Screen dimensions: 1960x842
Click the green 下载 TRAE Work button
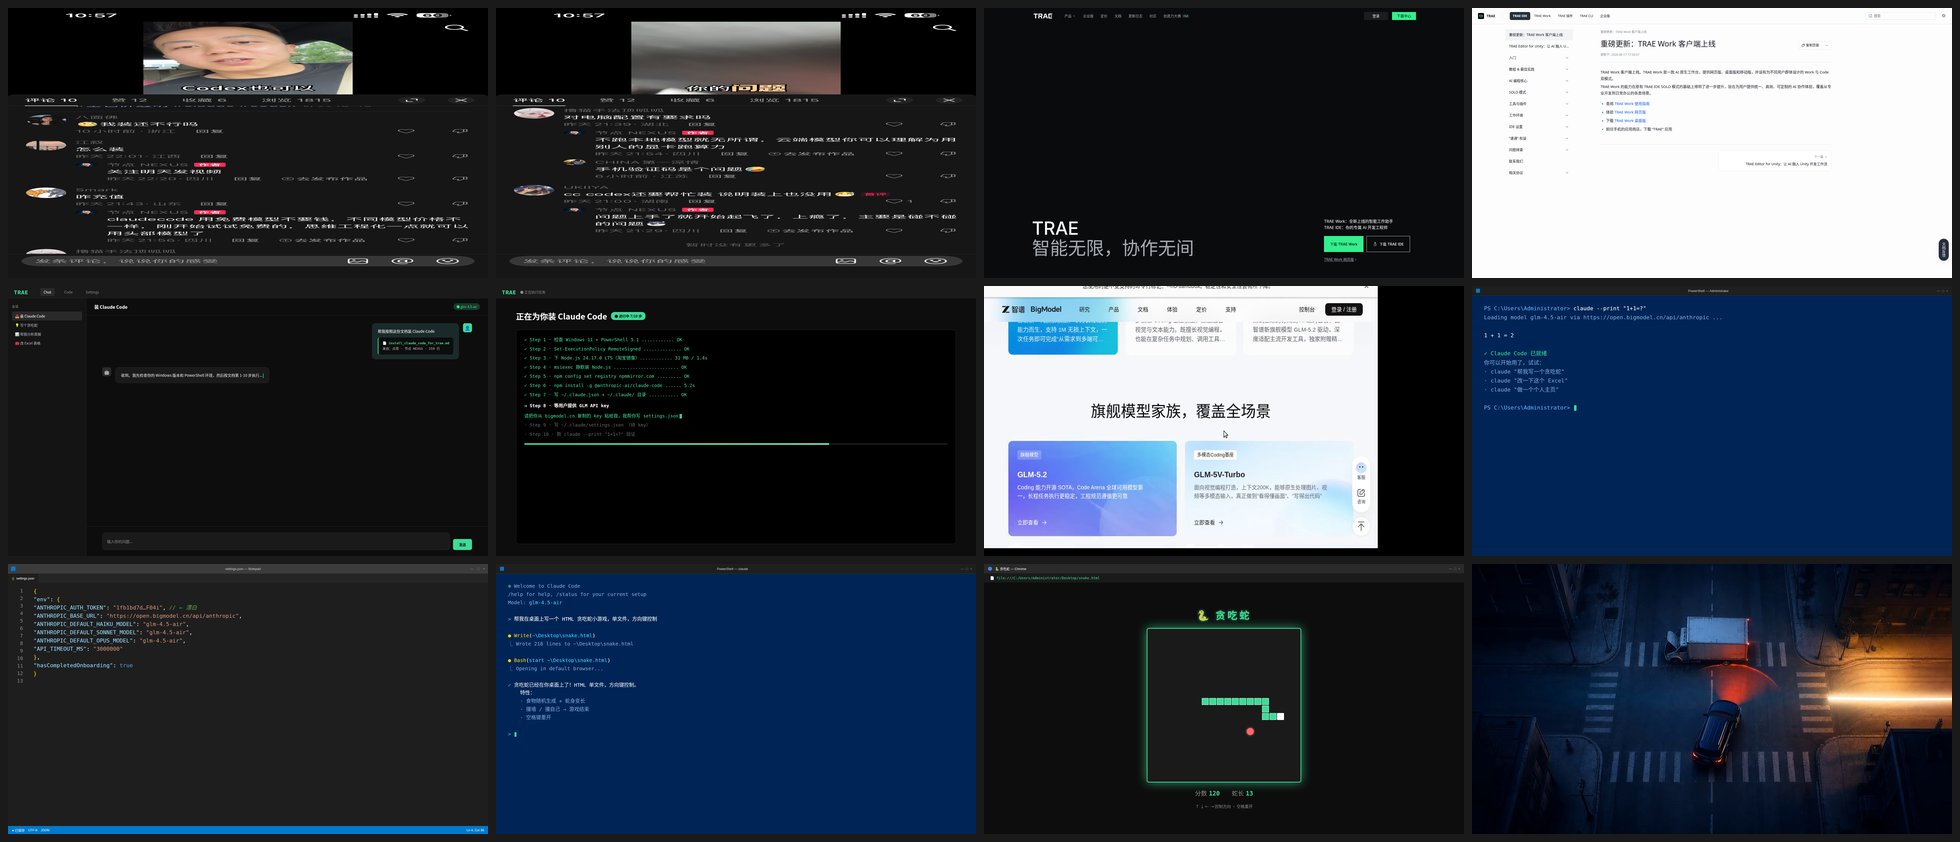pos(1343,244)
